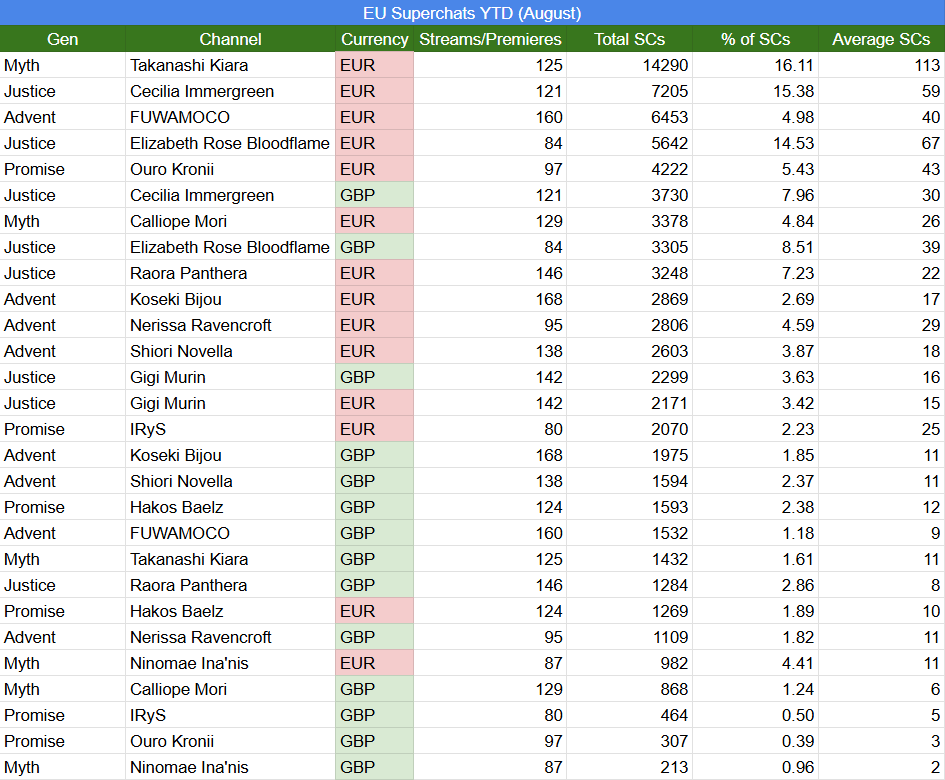Click Raora Panthera in the GBP row

click(188, 585)
